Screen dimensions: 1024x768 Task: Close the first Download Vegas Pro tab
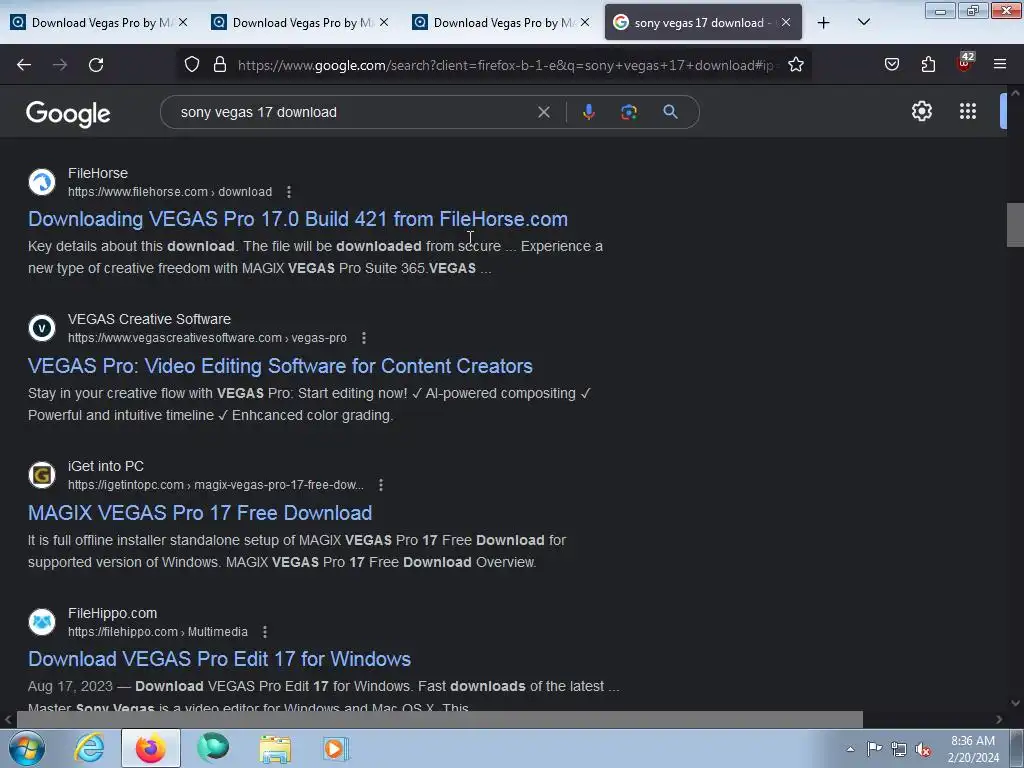pyautogui.click(x=183, y=23)
